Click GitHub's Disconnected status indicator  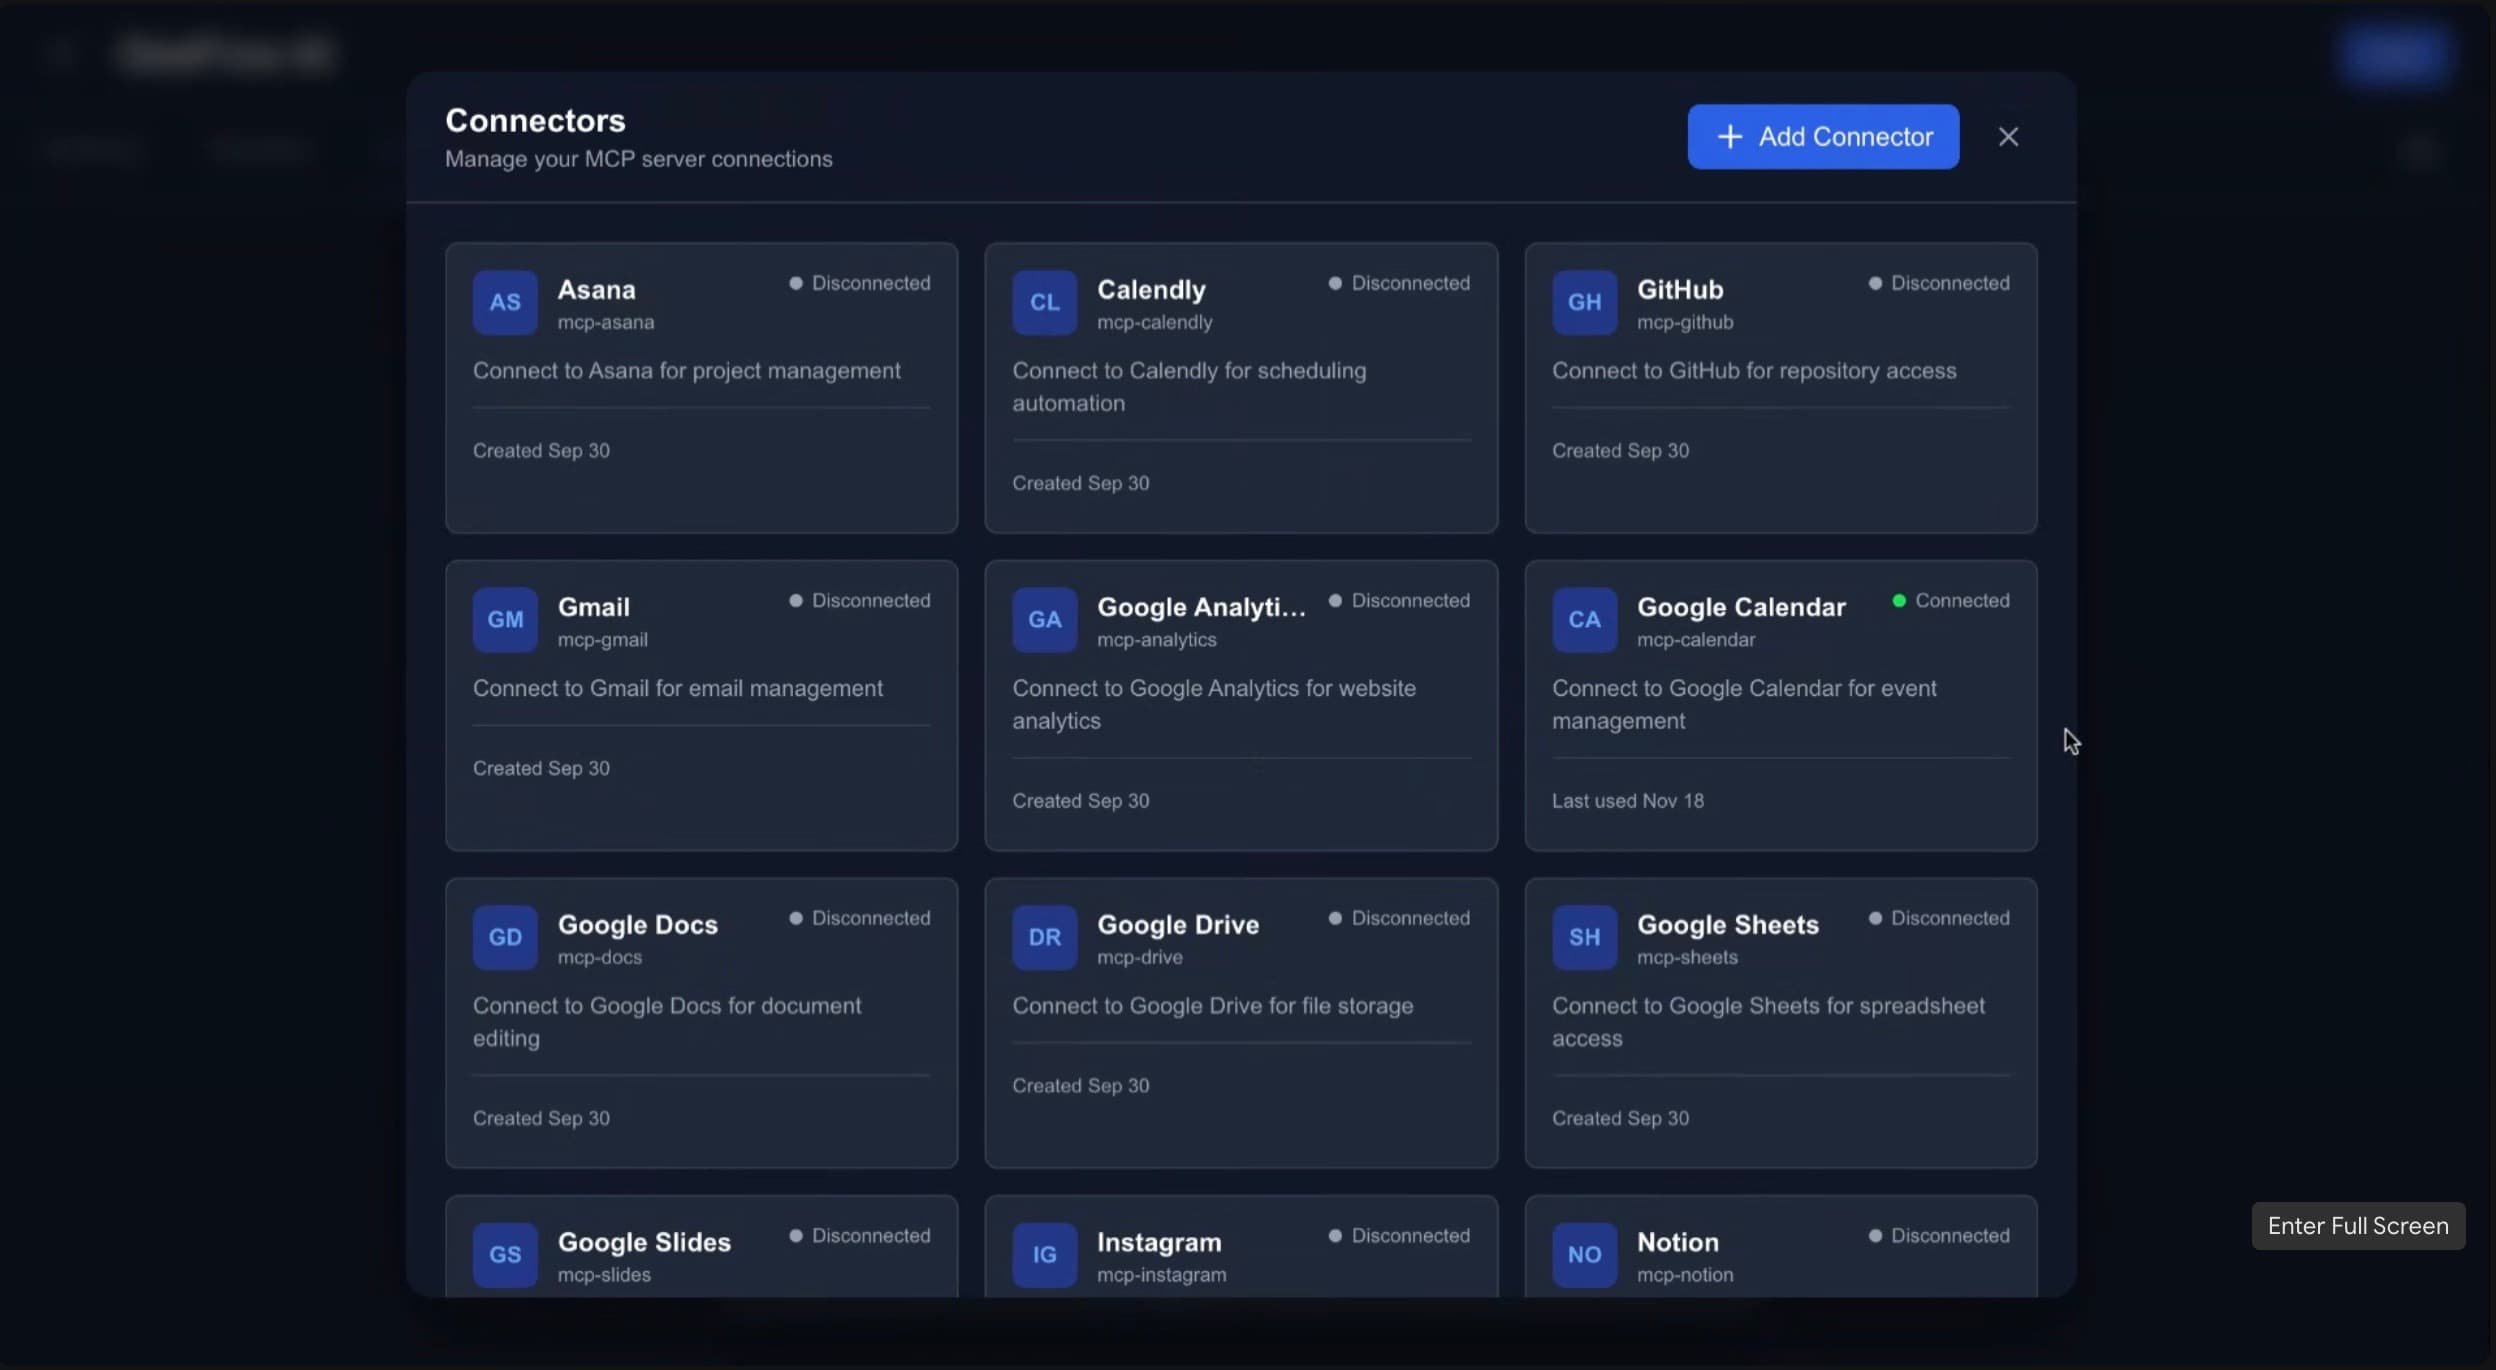pos(1939,283)
